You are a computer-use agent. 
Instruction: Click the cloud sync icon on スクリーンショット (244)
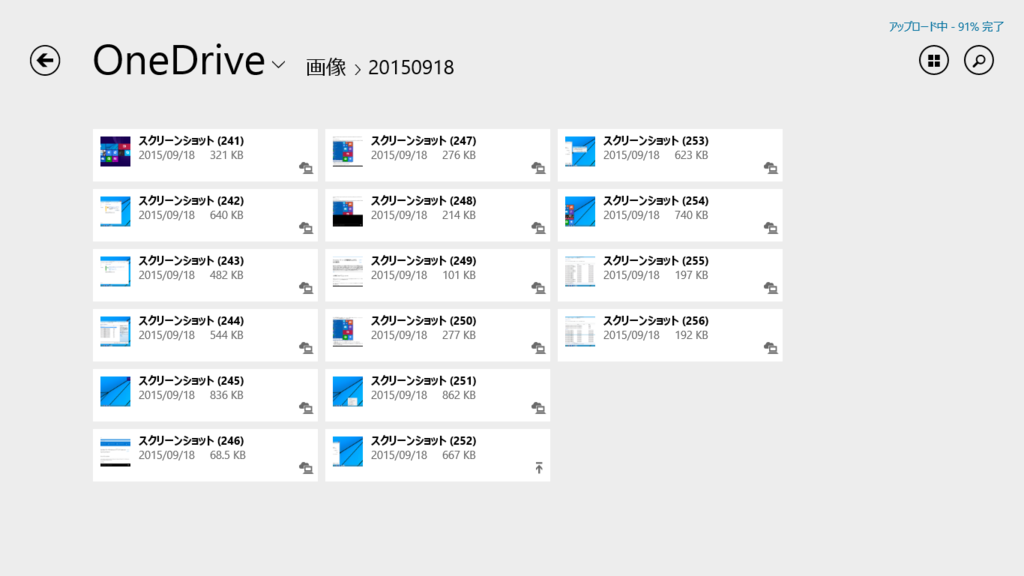pos(306,347)
